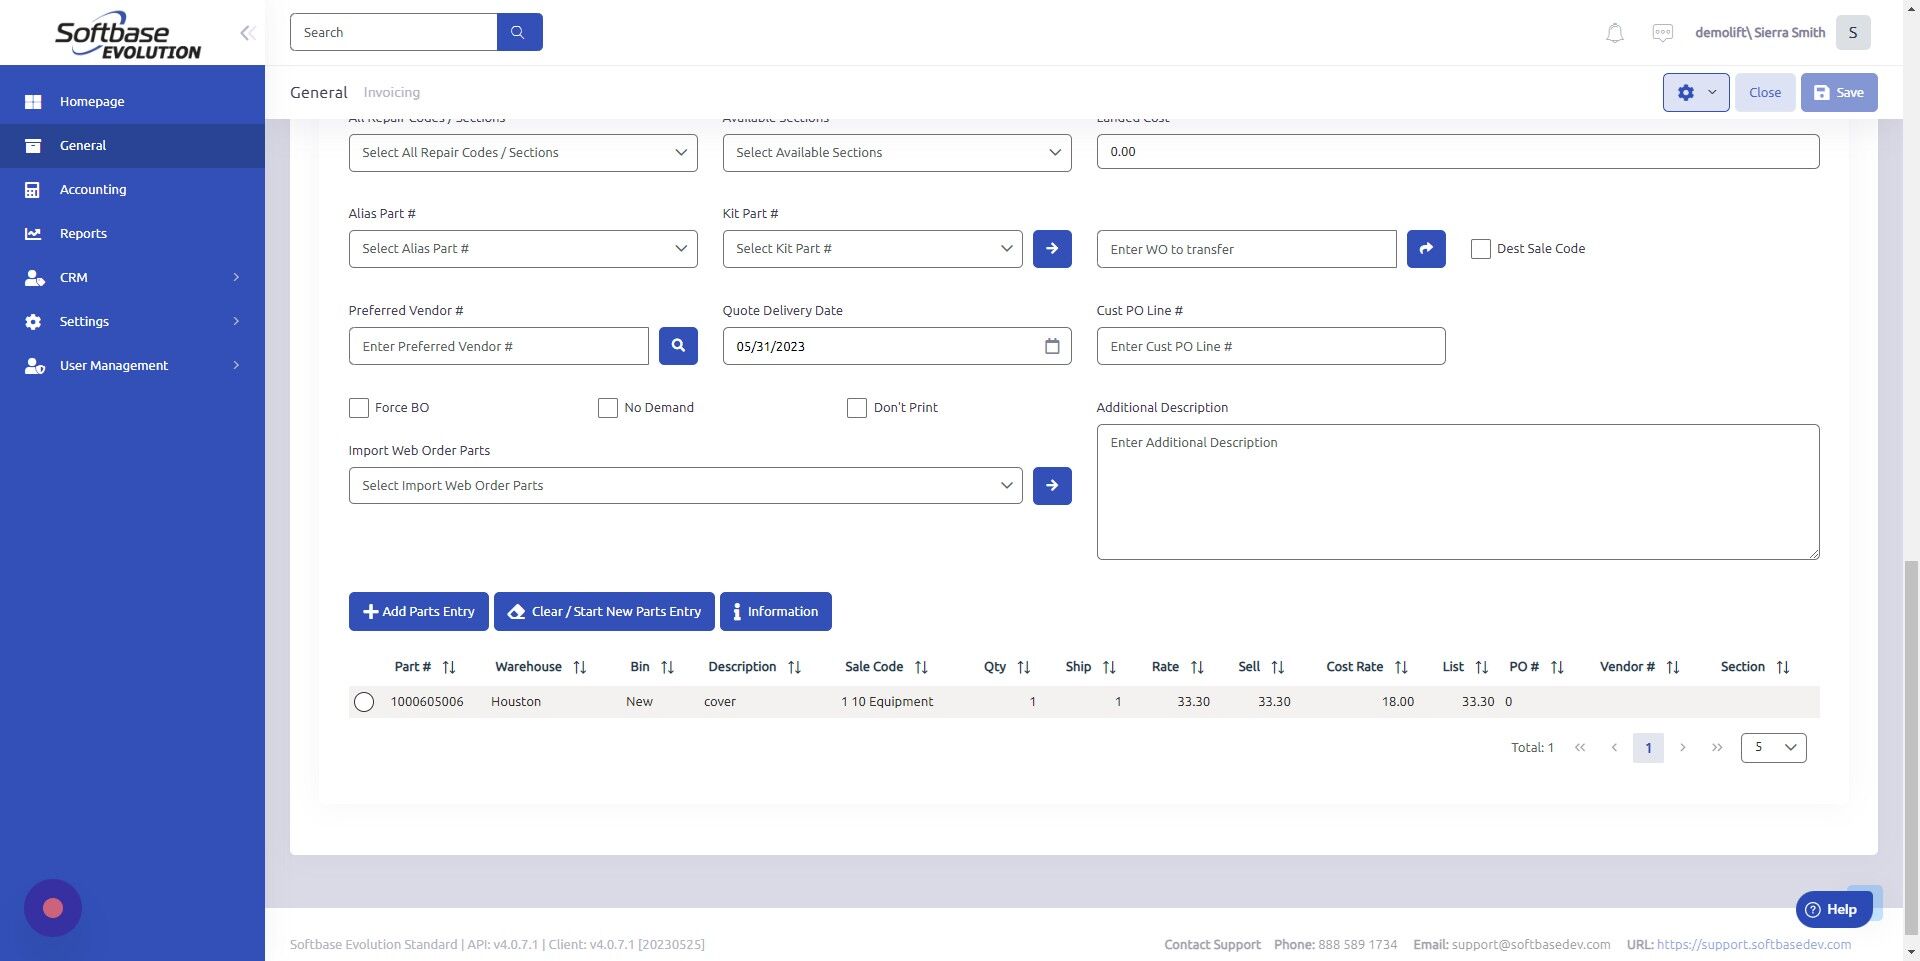The image size is (1920, 961).
Task: Click the Add Parts Entry button
Action: click(418, 611)
